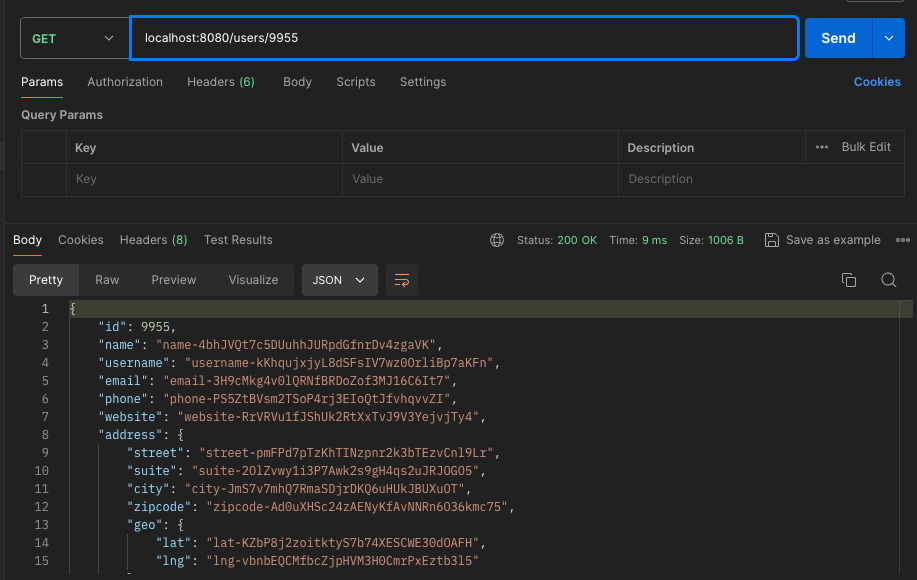Open the request Body tab
Viewport: 917px width, 580px height.
point(297,82)
